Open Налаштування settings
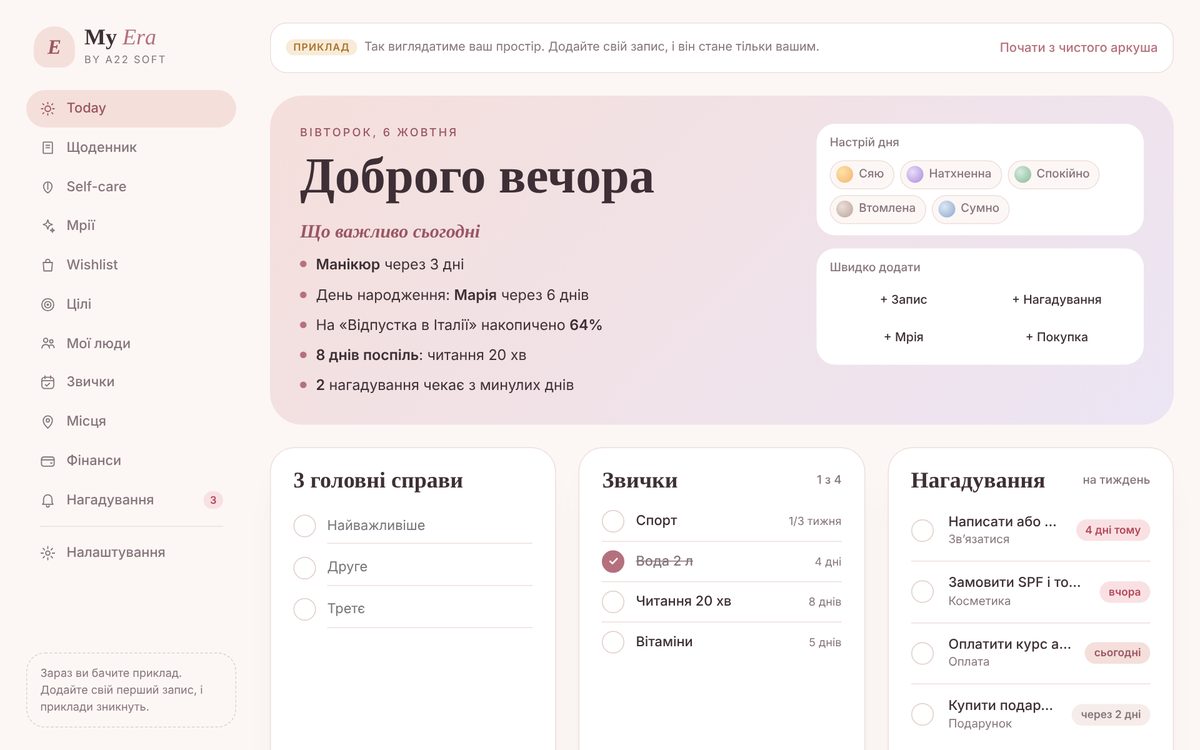Image resolution: width=1200 pixels, height=750 pixels. click(x=131, y=553)
